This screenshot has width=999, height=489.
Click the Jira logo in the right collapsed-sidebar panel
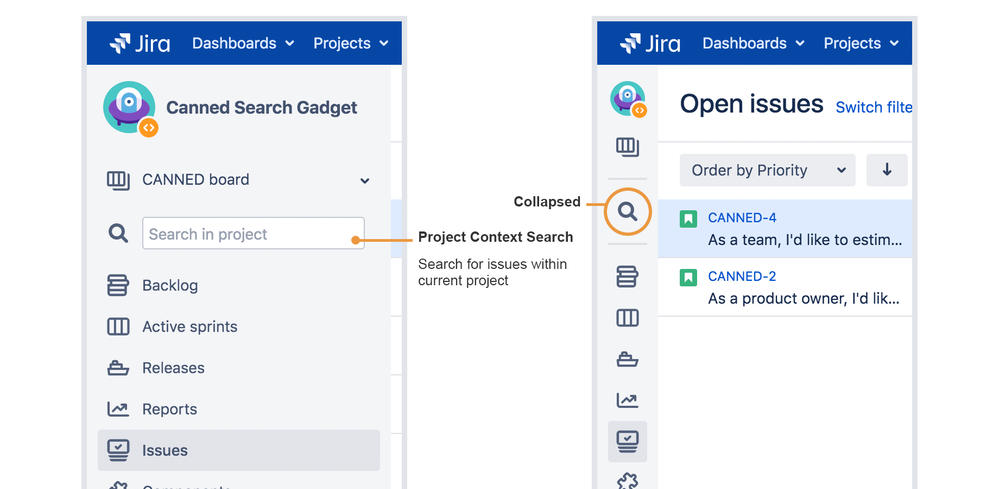(650, 43)
